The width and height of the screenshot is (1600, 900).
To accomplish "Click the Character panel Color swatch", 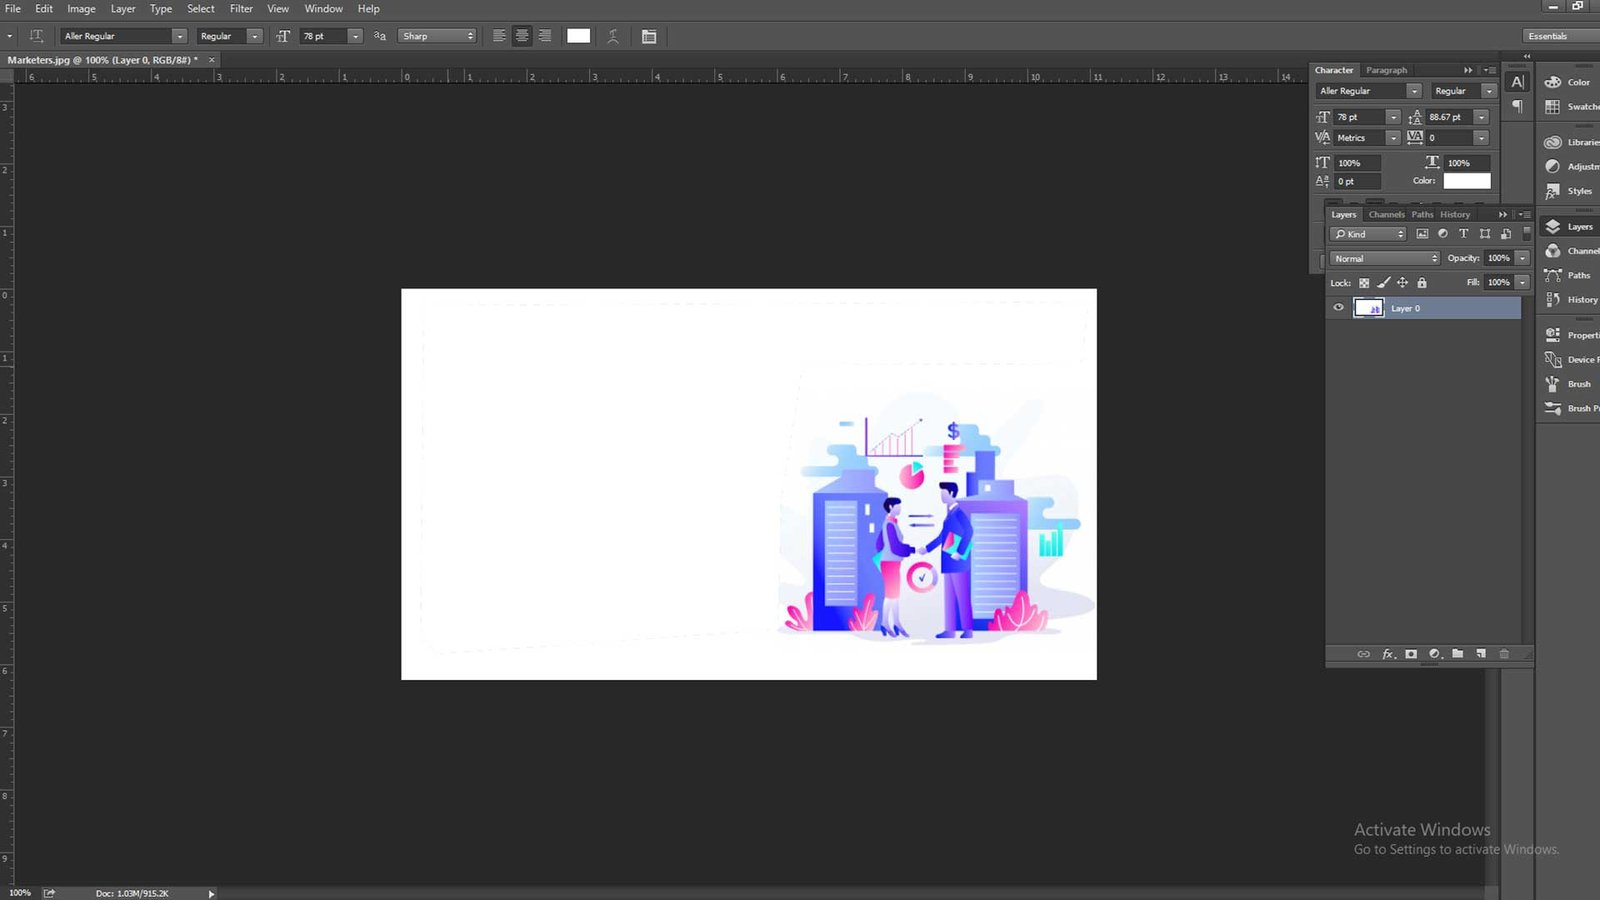I will [x=1467, y=181].
